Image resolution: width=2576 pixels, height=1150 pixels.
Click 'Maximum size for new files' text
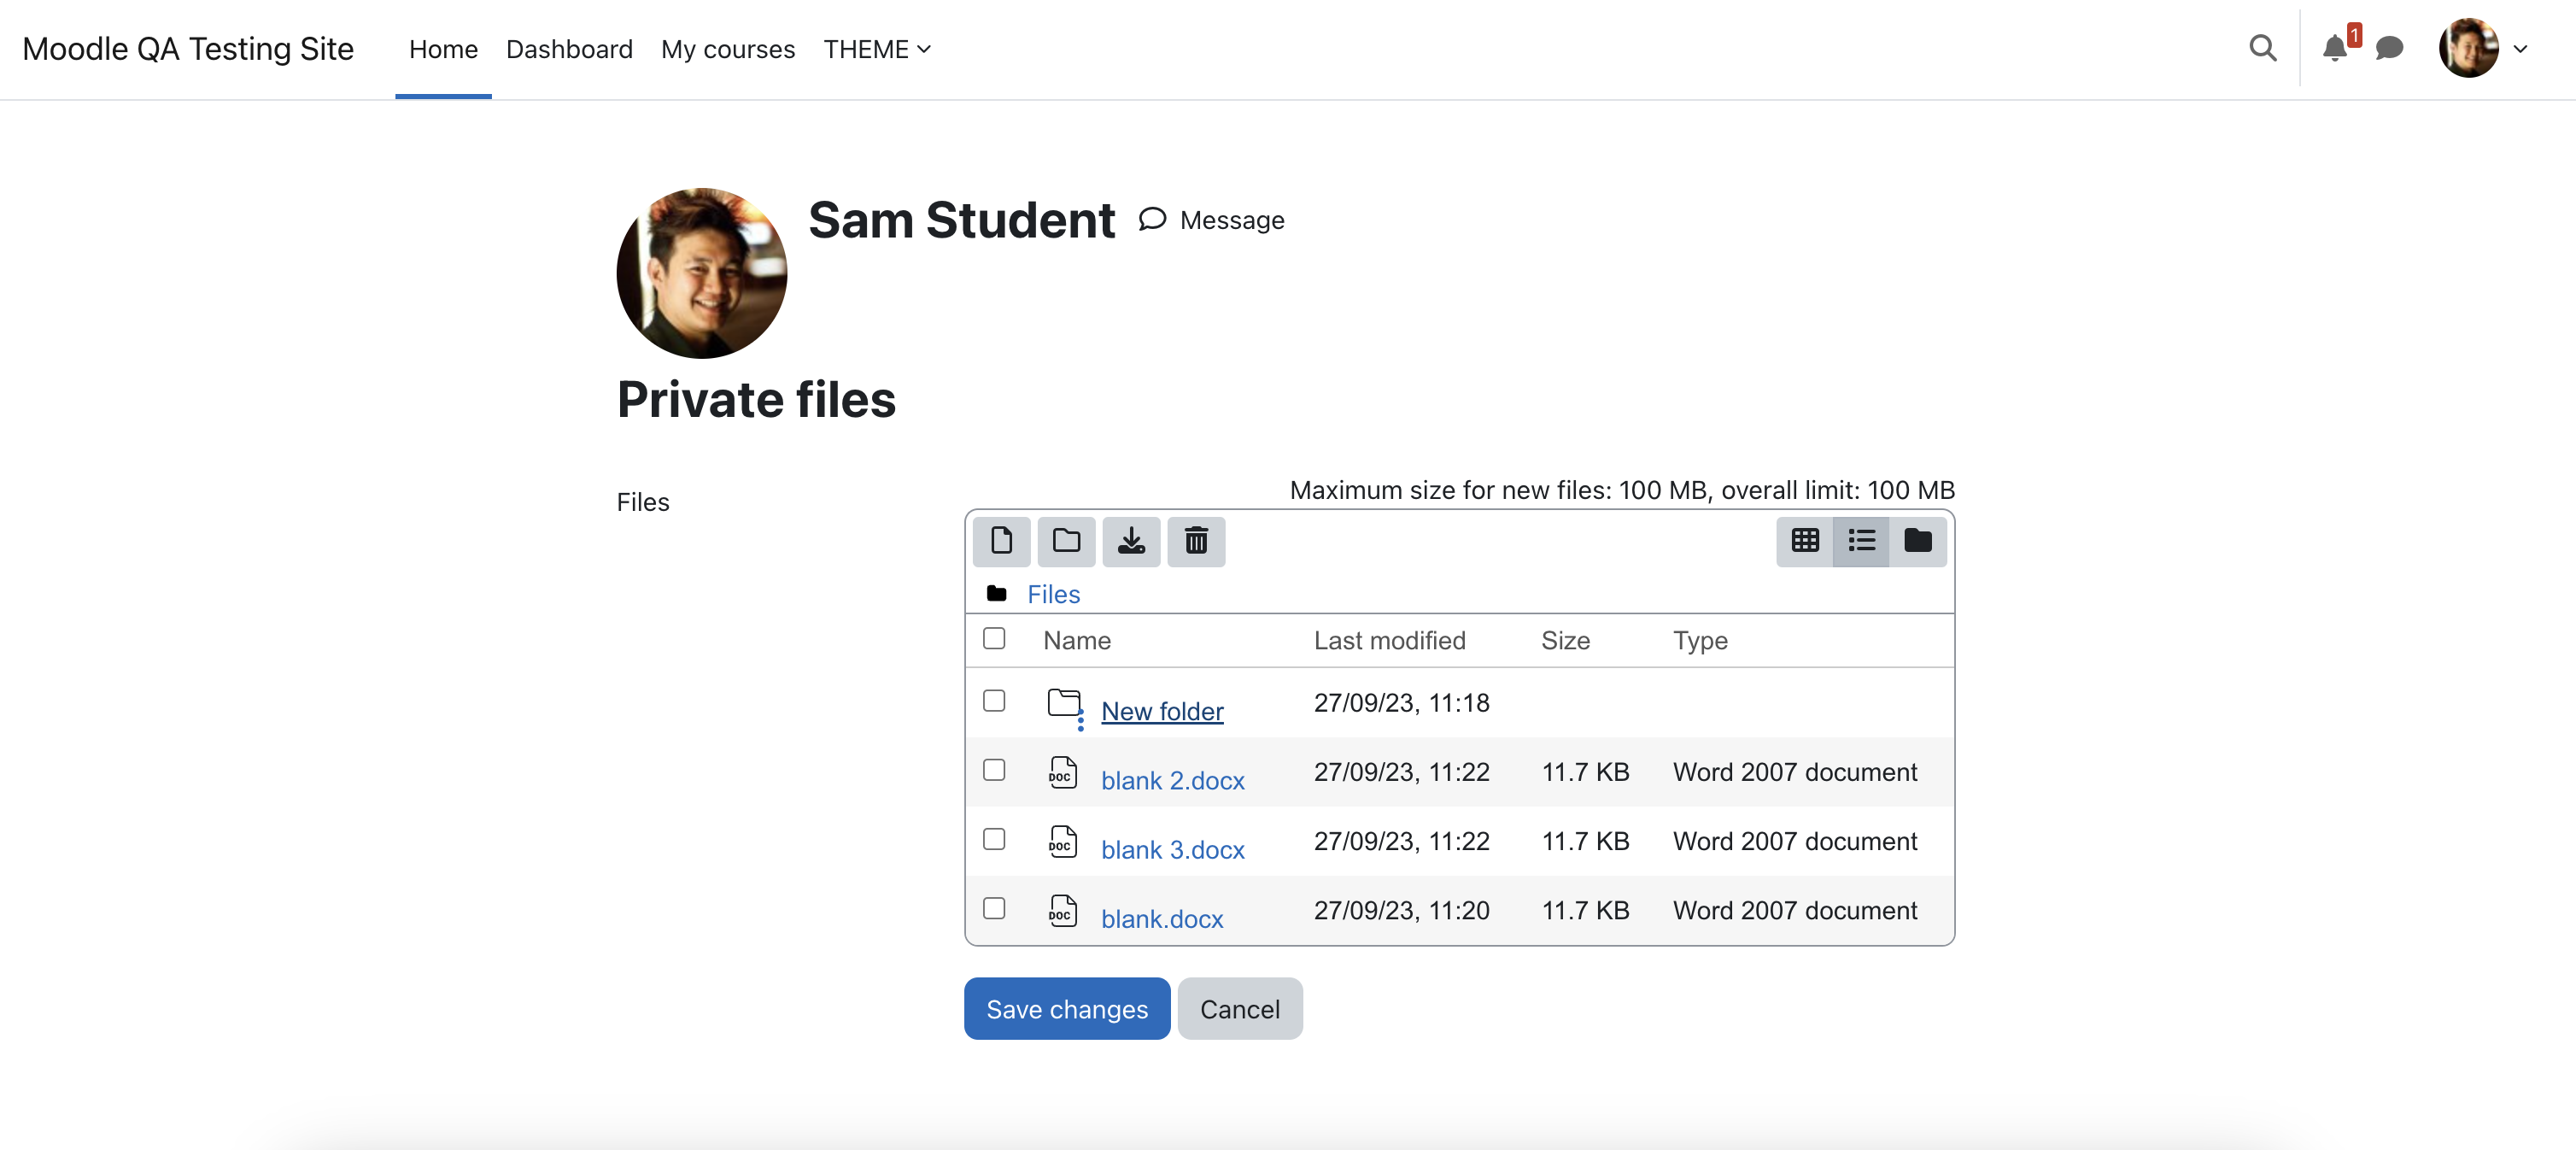[x=1622, y=490]
